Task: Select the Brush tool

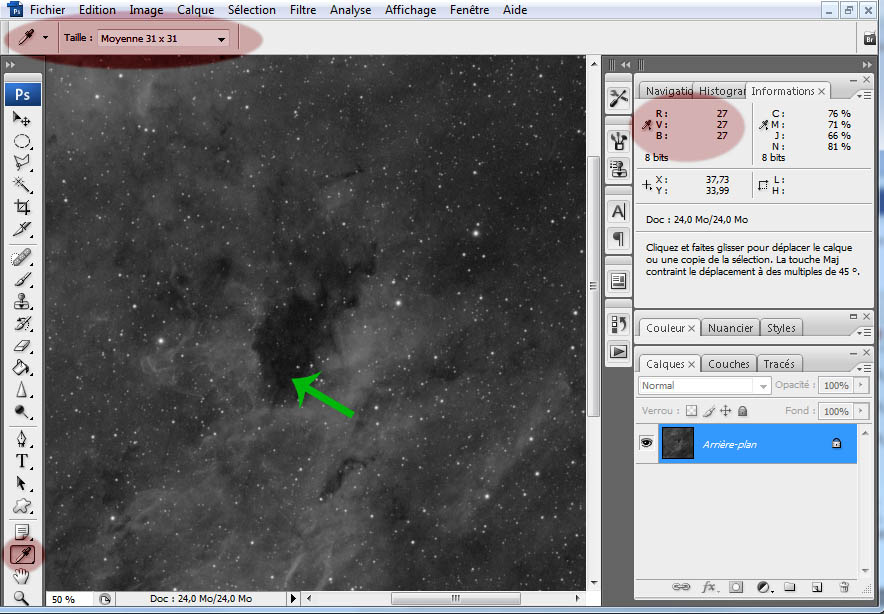Action: [22, 280]
